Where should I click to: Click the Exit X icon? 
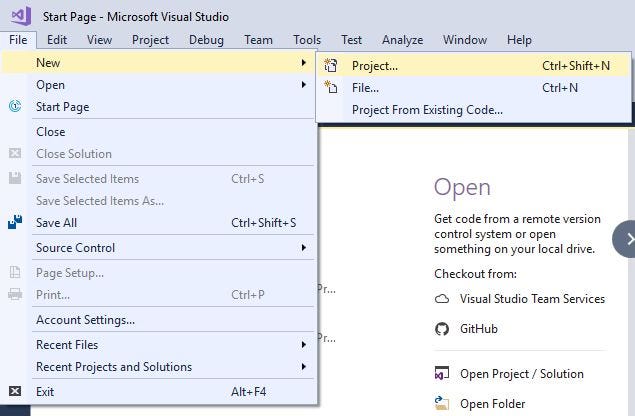pyautogui.click(x=15, y=391)
